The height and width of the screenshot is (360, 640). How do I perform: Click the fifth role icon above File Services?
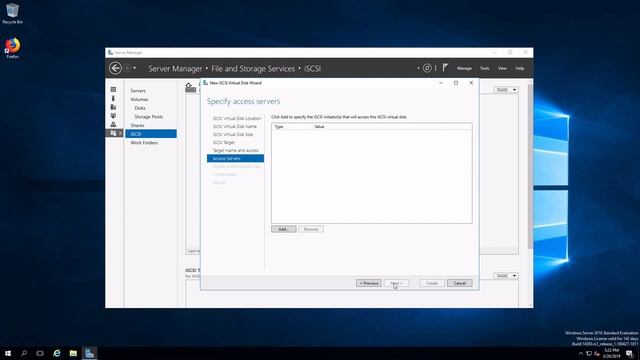[113, 124]
